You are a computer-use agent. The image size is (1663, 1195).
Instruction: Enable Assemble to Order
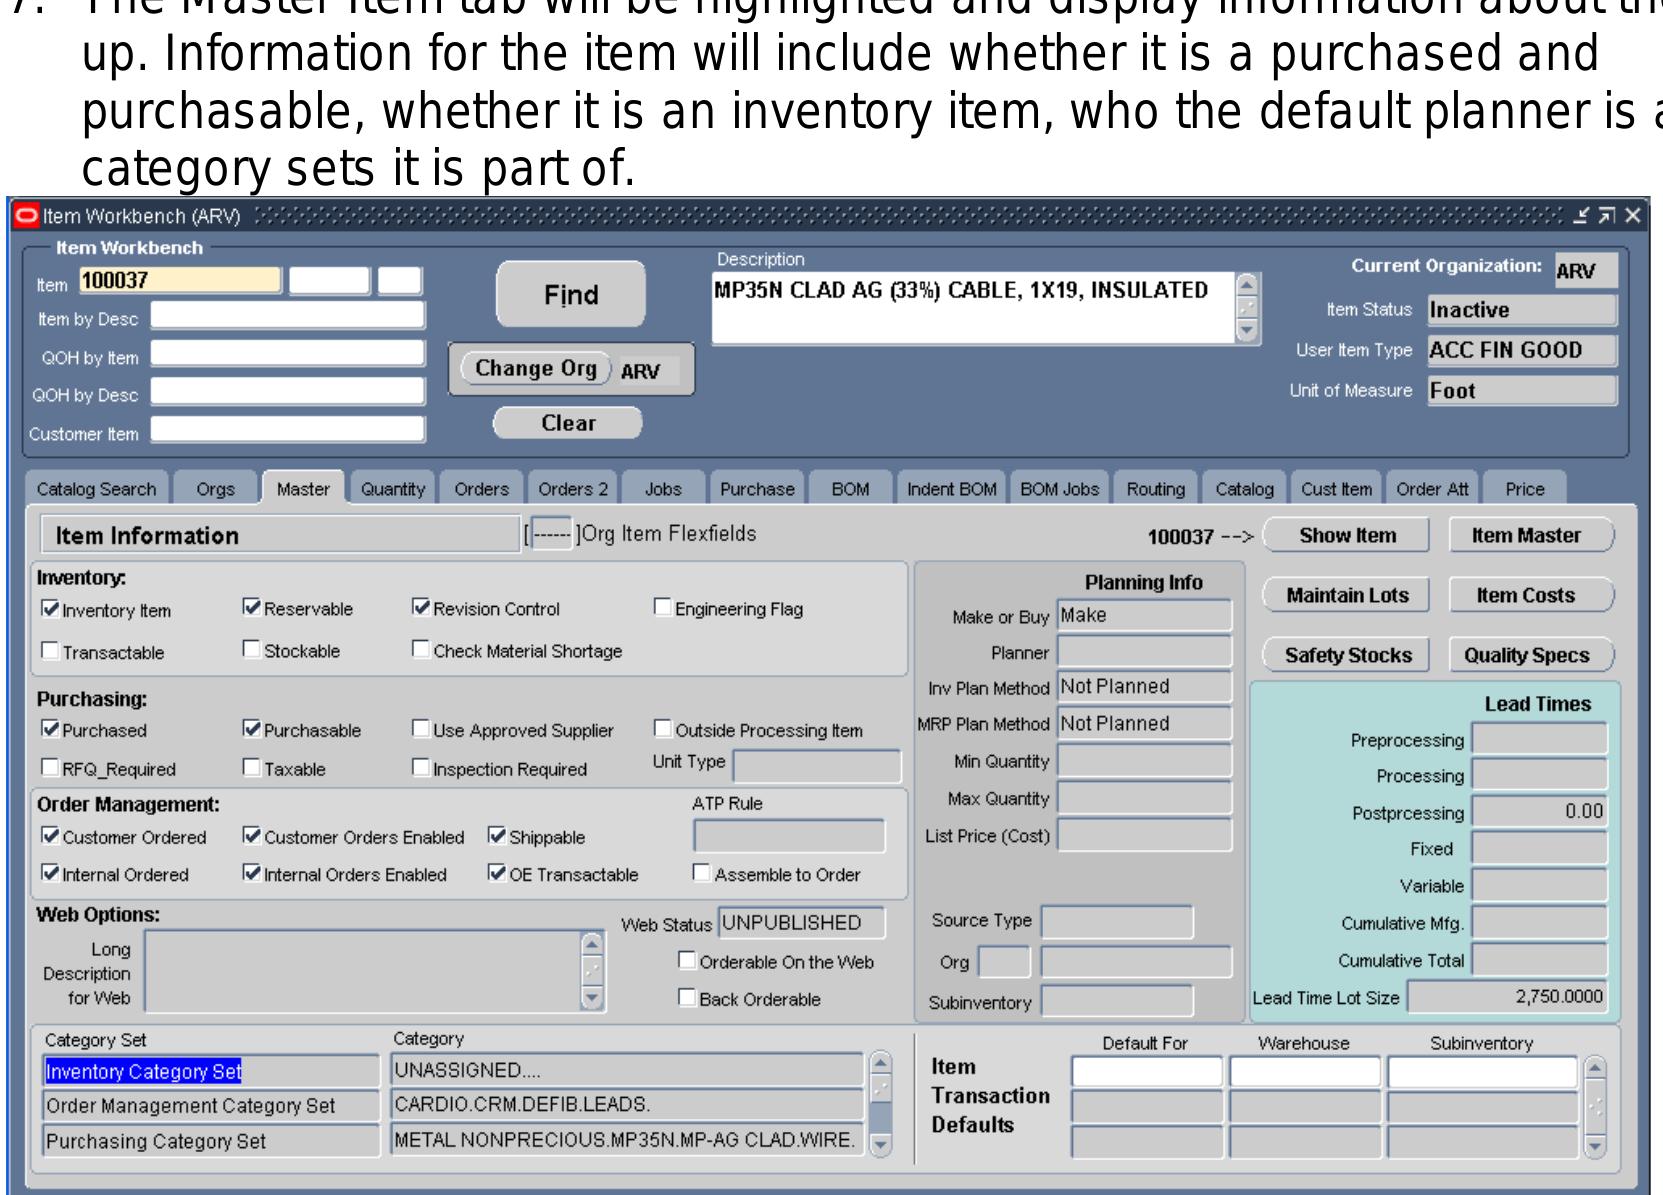click(x=702, y=873)
